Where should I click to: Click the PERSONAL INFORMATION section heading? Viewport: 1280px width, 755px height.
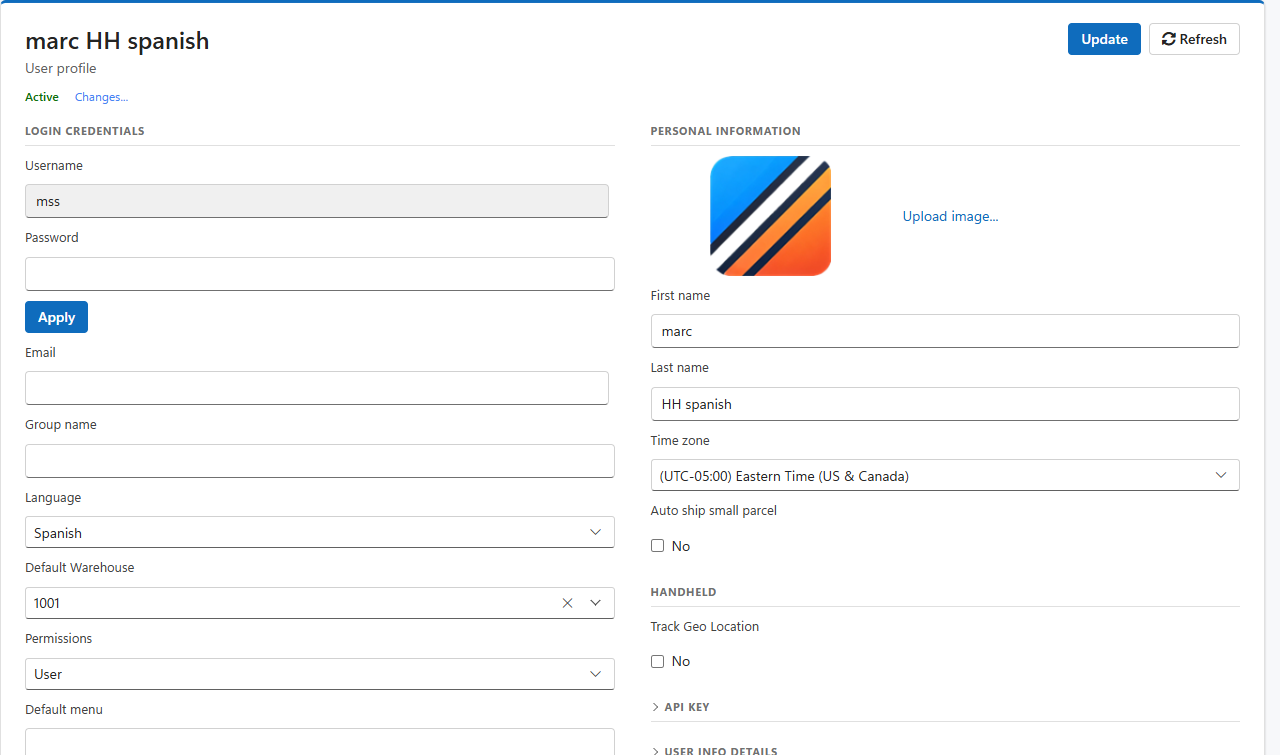726,131
